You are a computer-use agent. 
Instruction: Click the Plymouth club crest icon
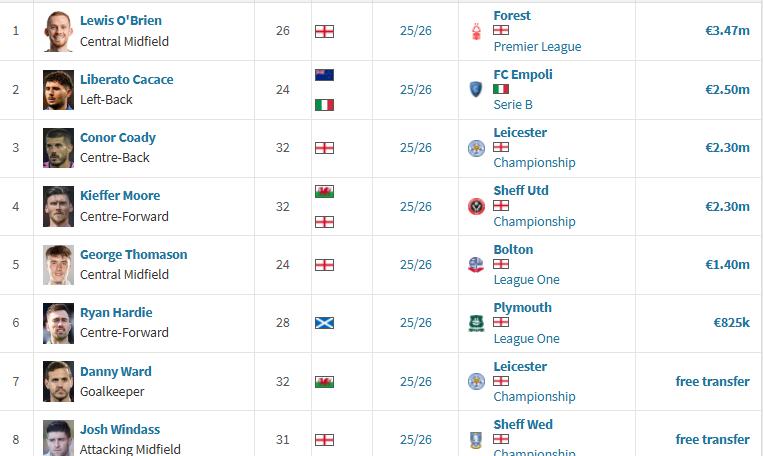476,323
